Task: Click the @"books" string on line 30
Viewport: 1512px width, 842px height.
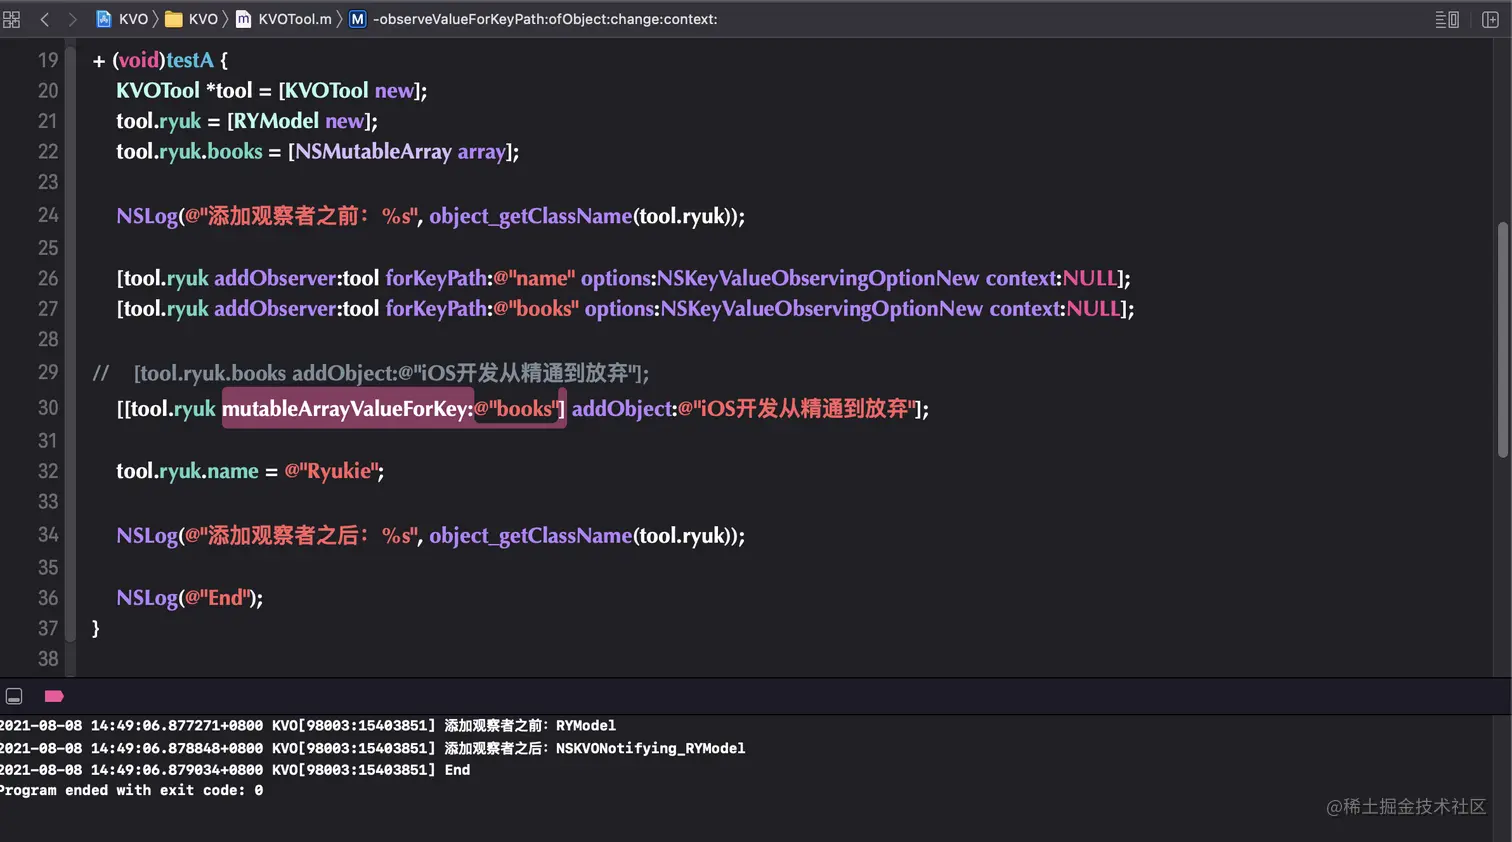Action: point(515,408)
